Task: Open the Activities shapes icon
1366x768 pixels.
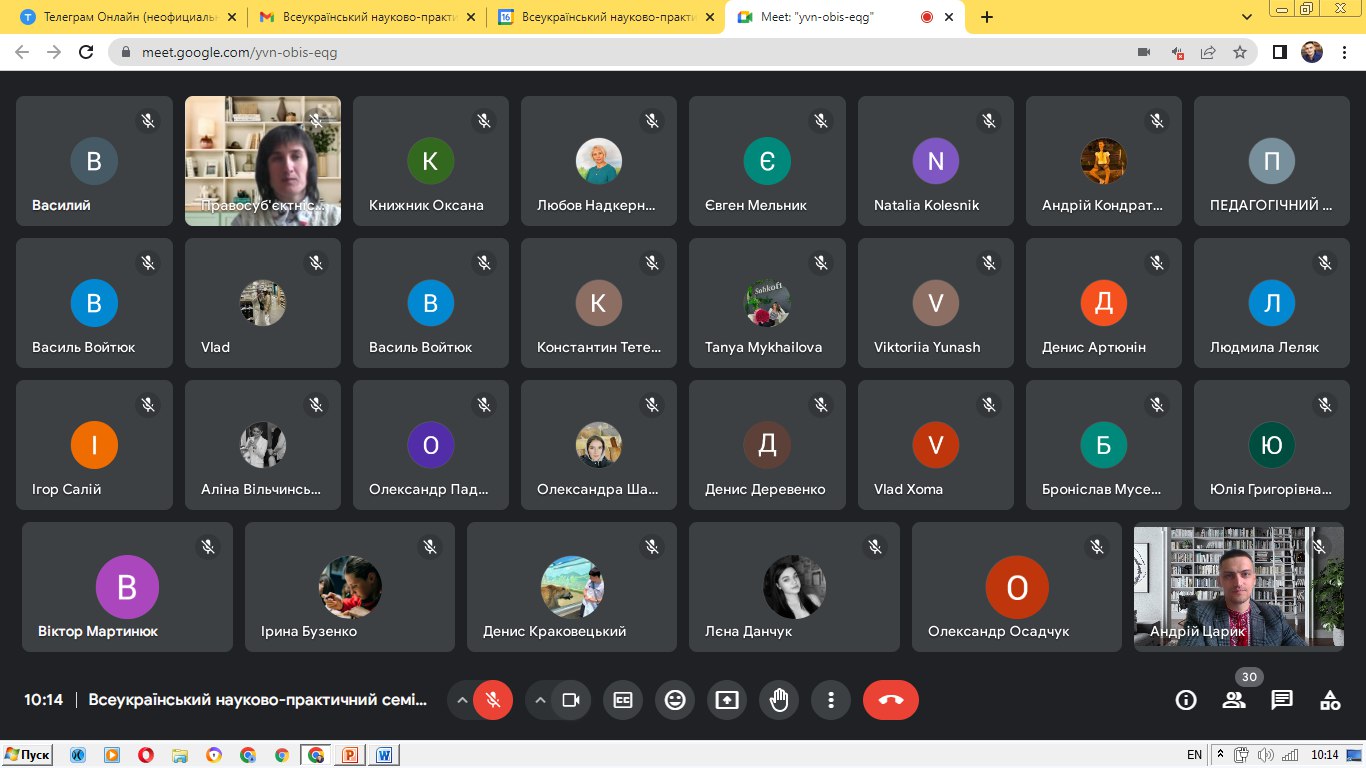Action: click(1330, 700)
